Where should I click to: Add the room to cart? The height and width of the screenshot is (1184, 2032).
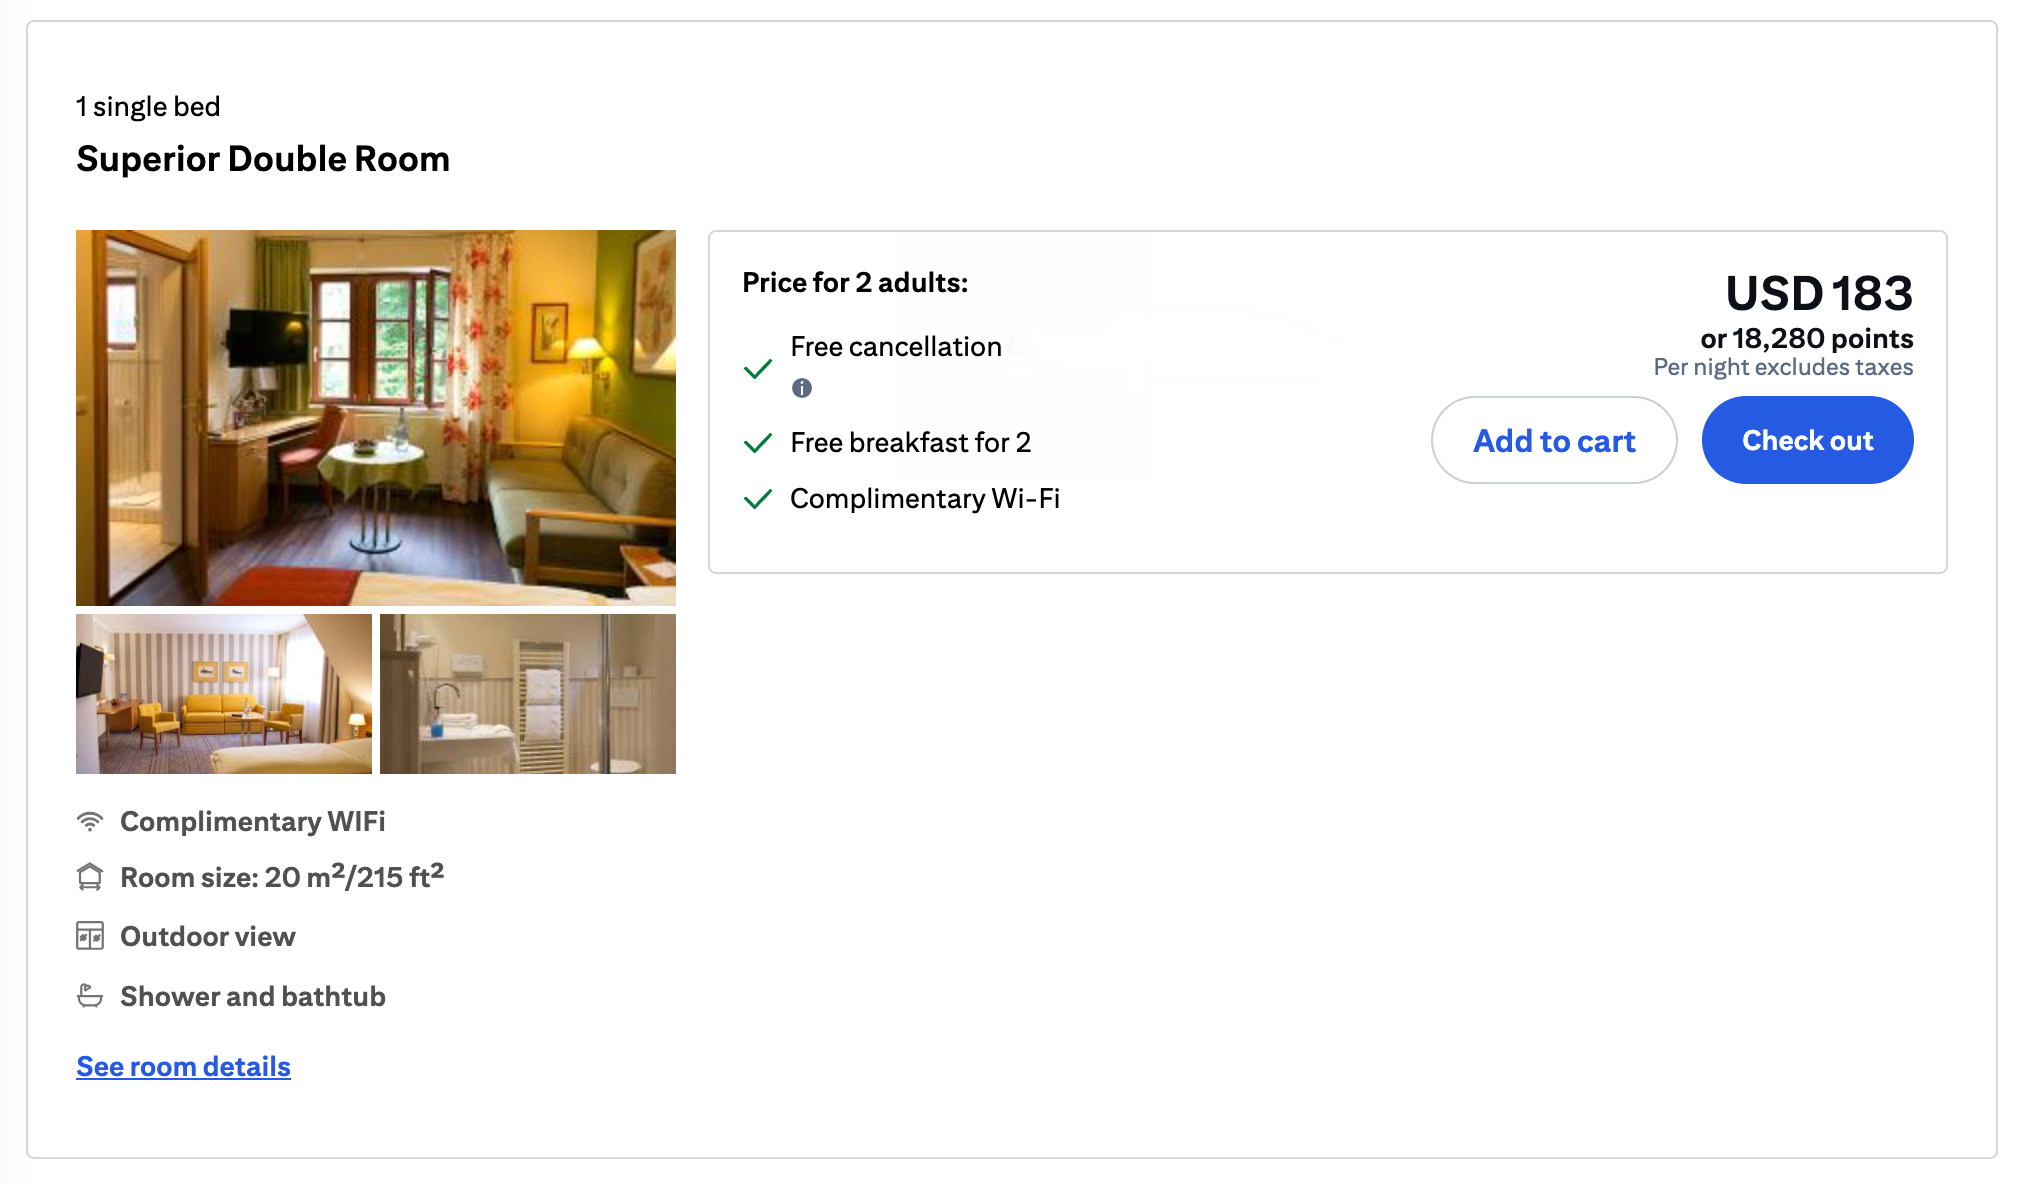pos(1554,440)
